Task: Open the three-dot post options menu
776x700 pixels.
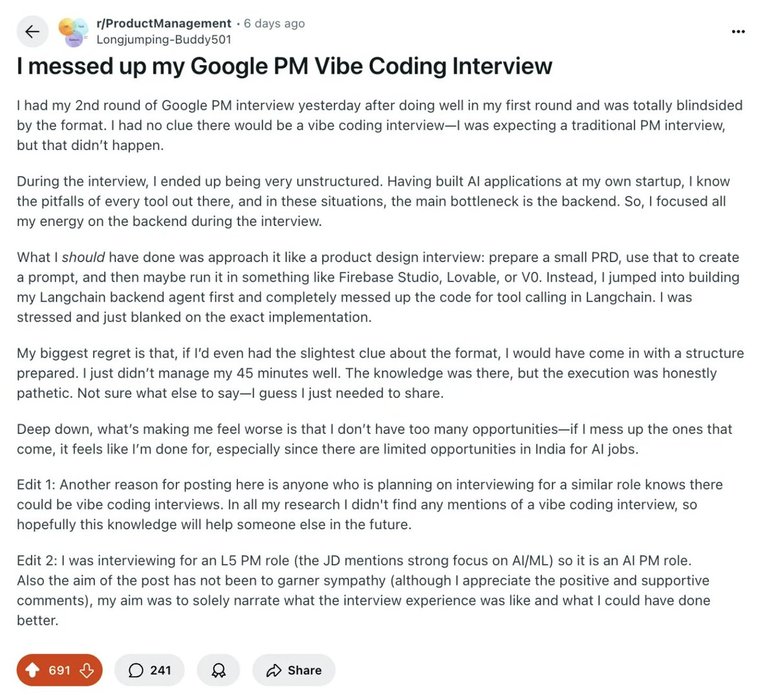Action: click(x=738, y=31)
